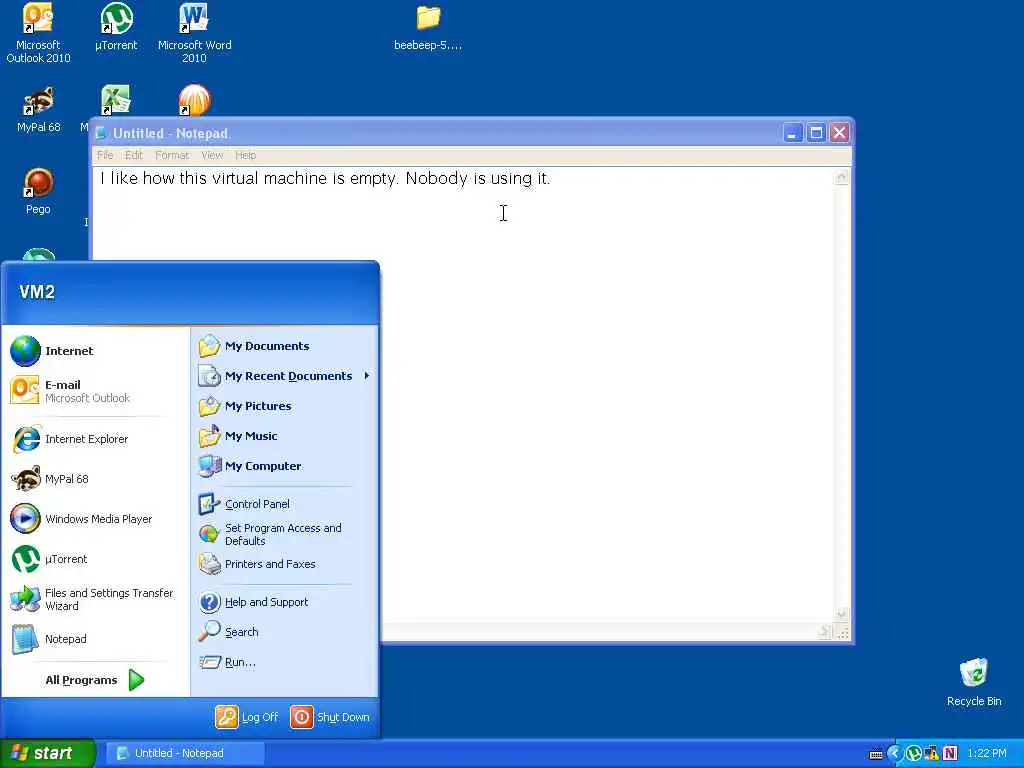Image resolution: width=1024 pixels, height=768 pixels.
Task: Click the OneNote tray icon
Action: click(950, 754)
